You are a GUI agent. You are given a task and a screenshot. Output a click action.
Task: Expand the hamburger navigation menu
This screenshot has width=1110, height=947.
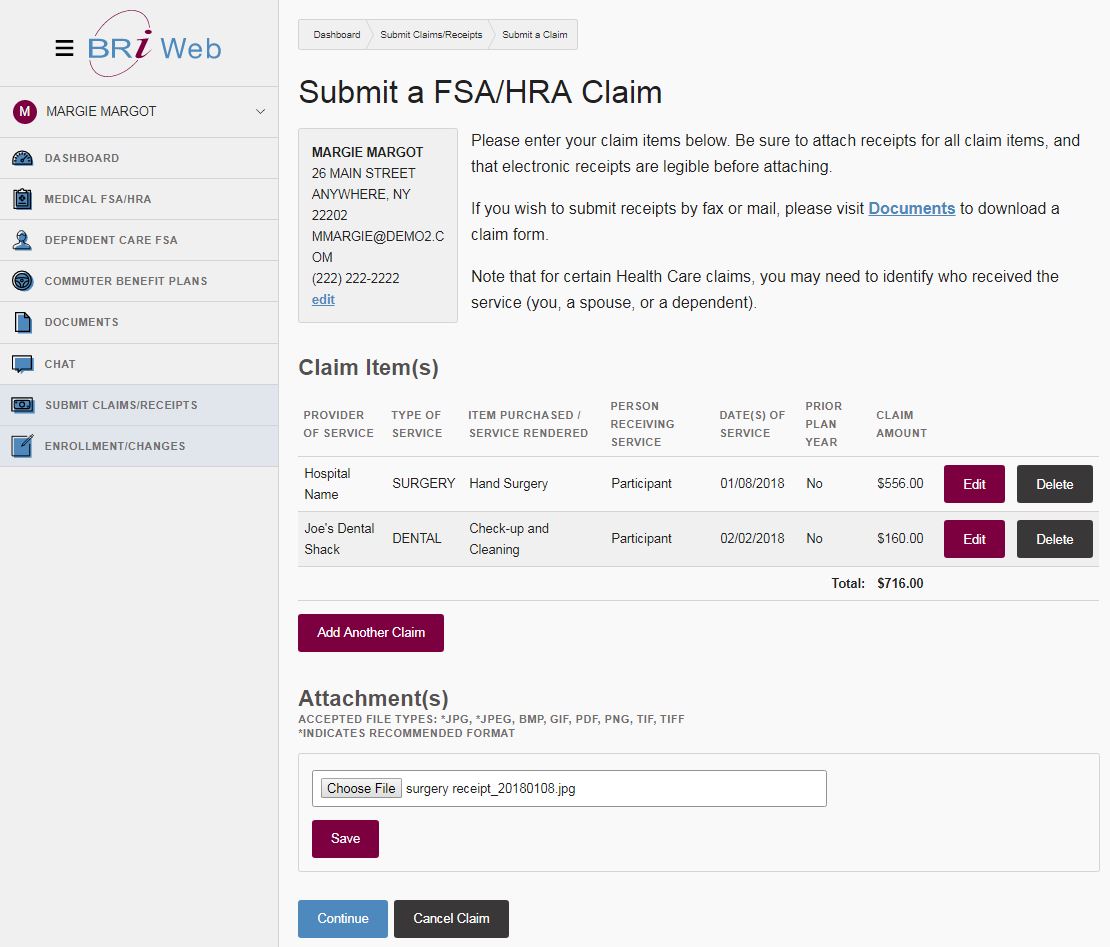click(x=64, y=47)
